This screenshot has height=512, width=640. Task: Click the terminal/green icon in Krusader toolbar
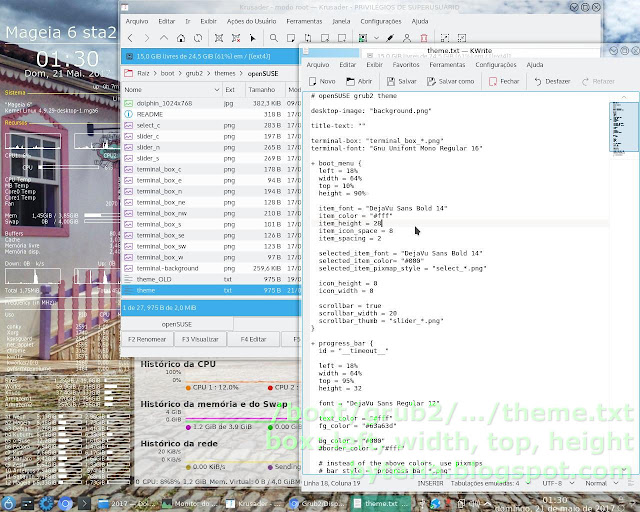(x=362, y=38)
